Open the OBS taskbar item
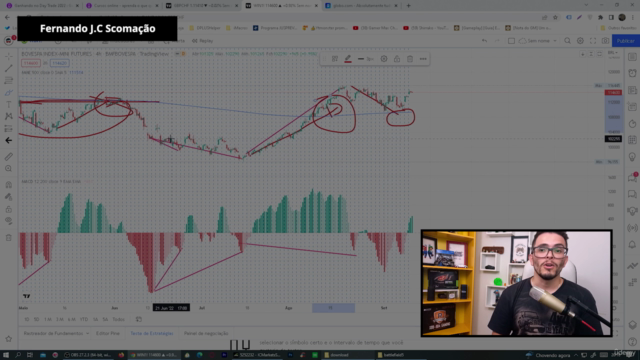The width and height of the screenshot is (640, 360). (88, 355)
